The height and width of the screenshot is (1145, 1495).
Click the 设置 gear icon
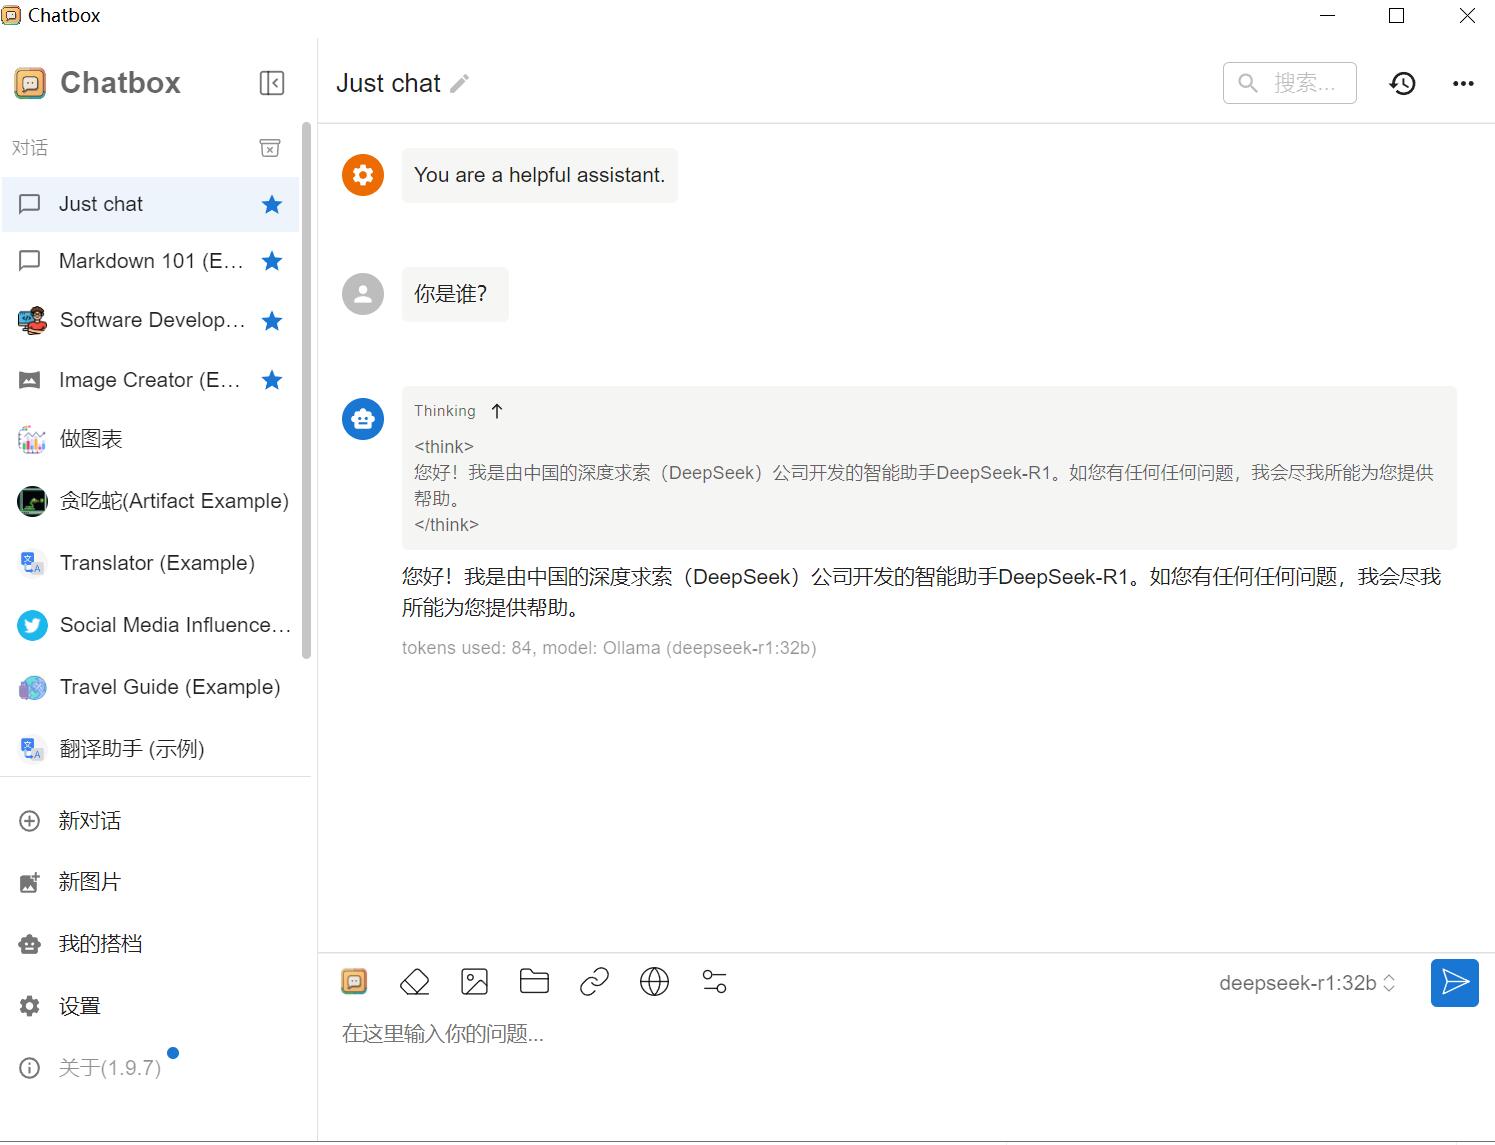click(30, 1006)
